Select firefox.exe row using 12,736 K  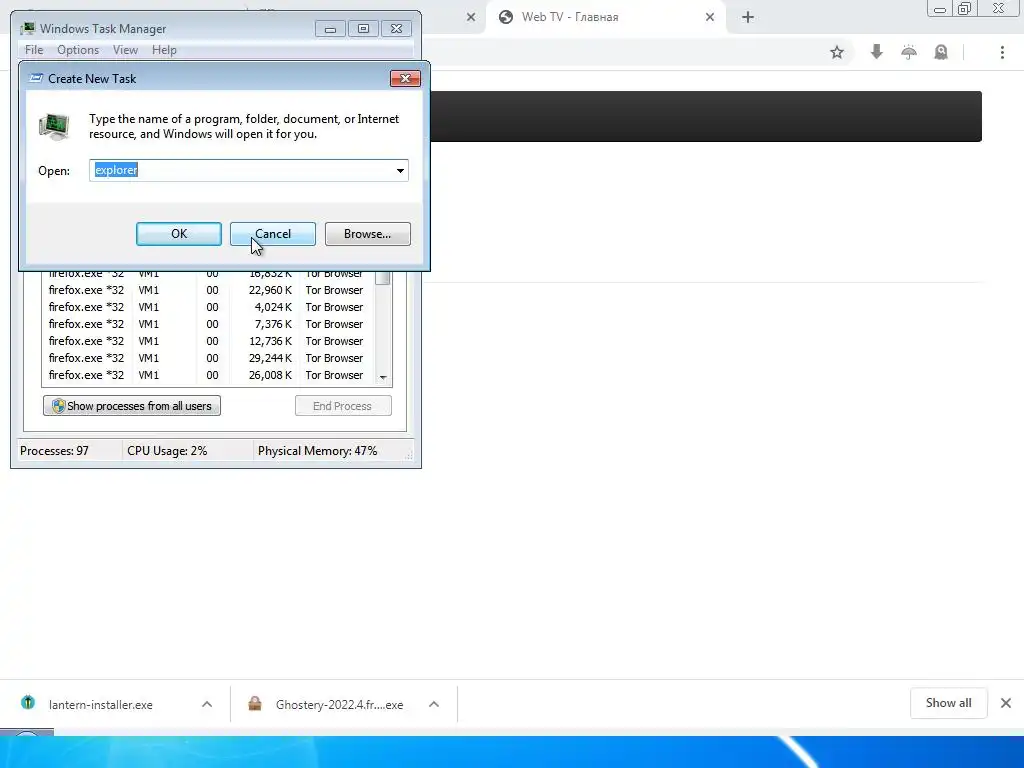click(x=209, y=341)
